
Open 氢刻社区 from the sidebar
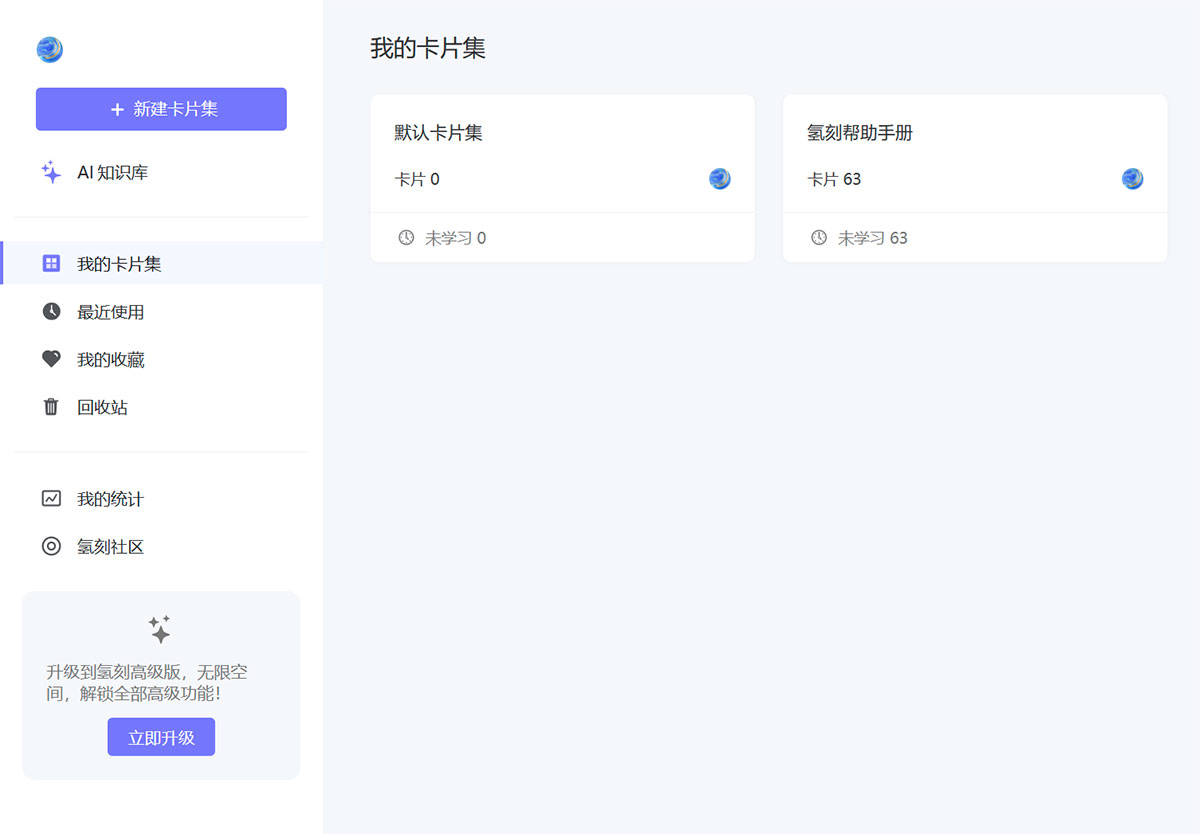click(113, 546)
